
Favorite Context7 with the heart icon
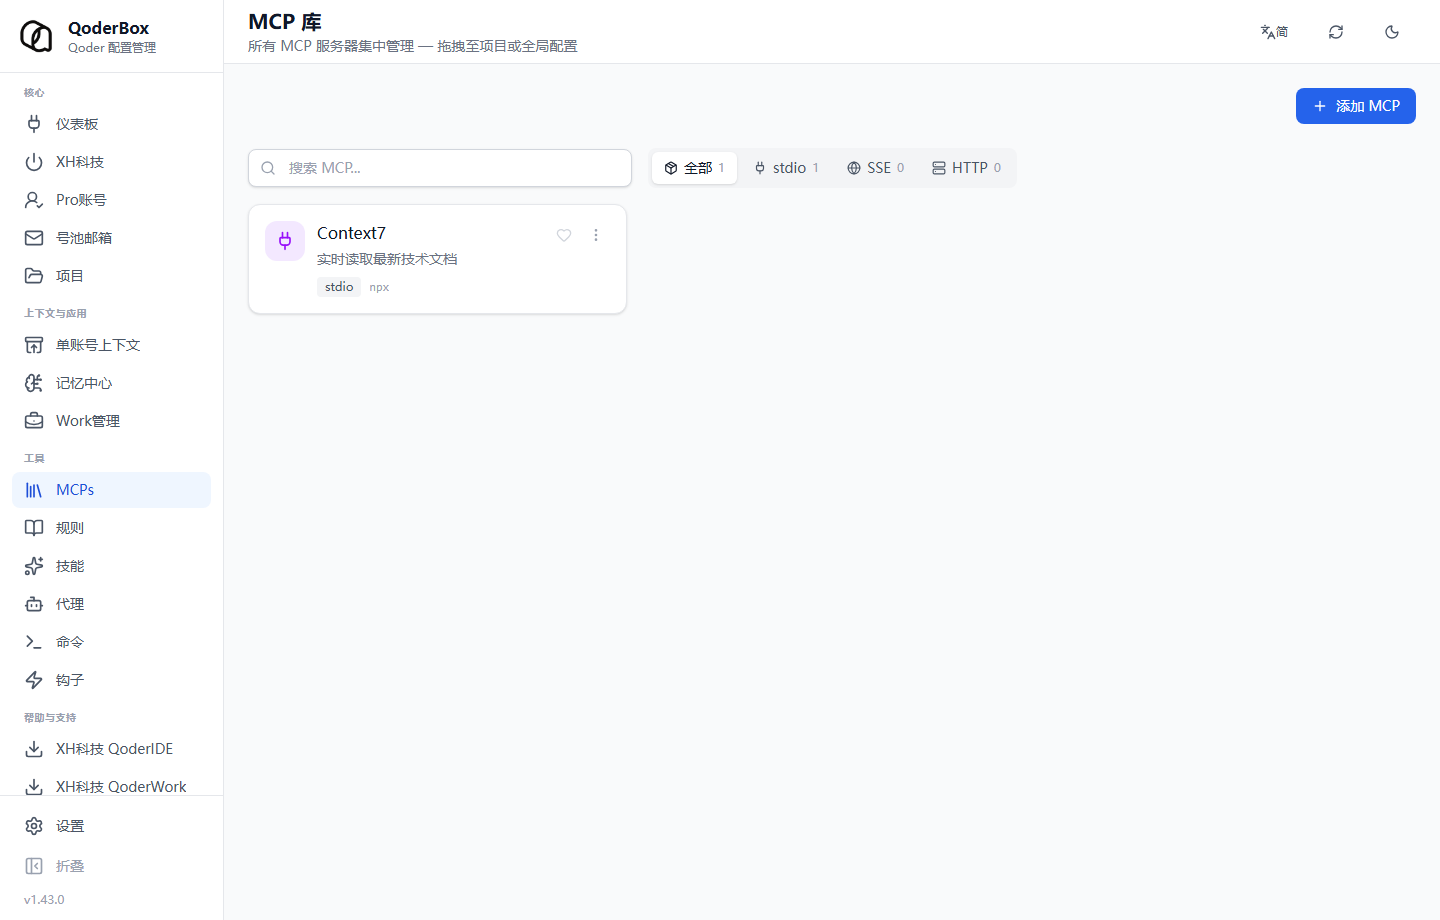[564, 235]
